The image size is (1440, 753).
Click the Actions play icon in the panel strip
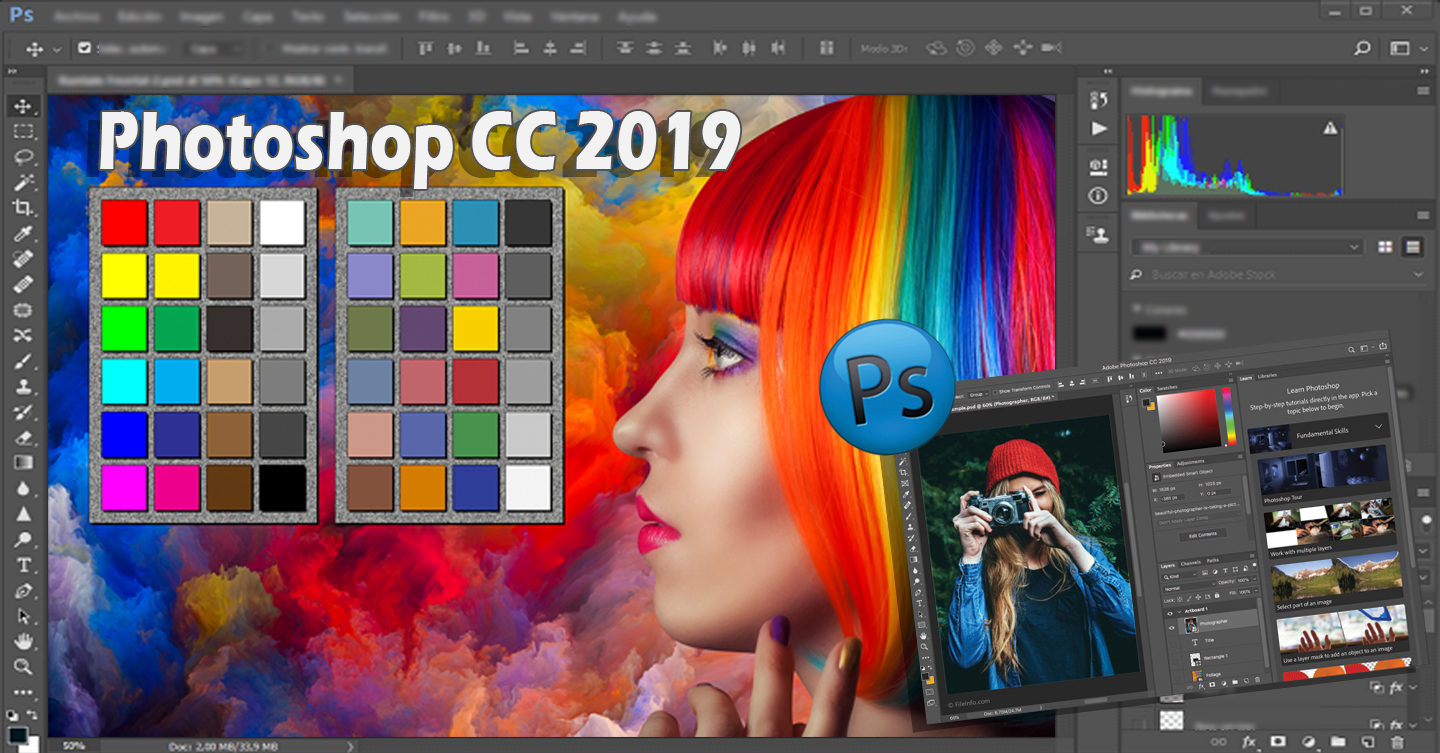point(1099,128)
